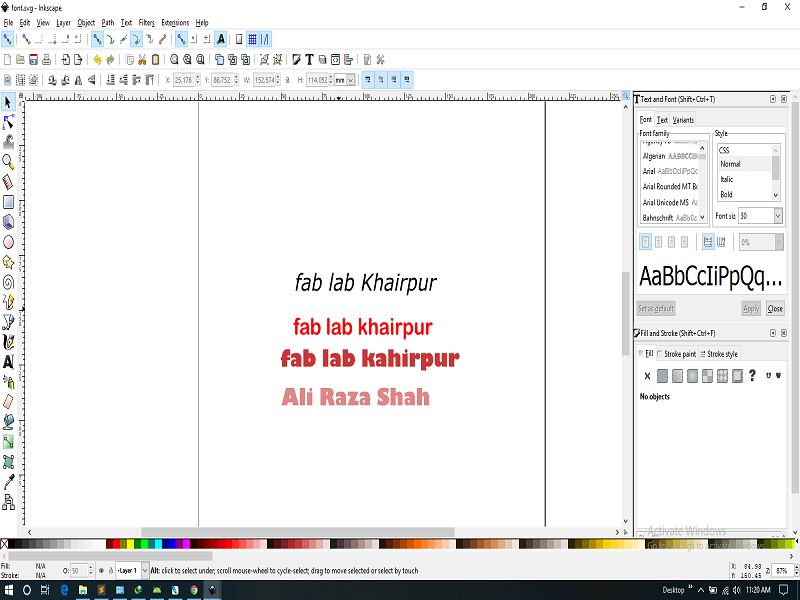Click the Undo arrow icon
800x600 pixels.
[x=97, y=60]
